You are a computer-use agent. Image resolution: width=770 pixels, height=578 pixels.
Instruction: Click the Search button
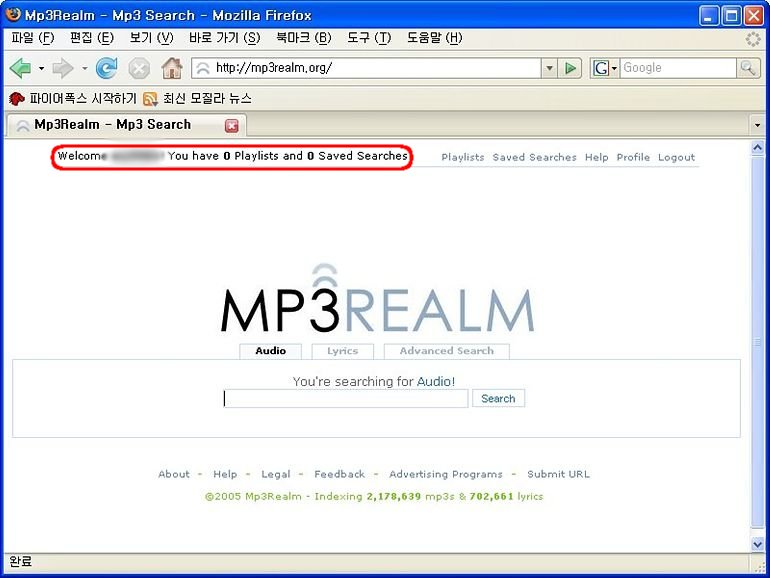pyautogui.click(x=498, y=398)
